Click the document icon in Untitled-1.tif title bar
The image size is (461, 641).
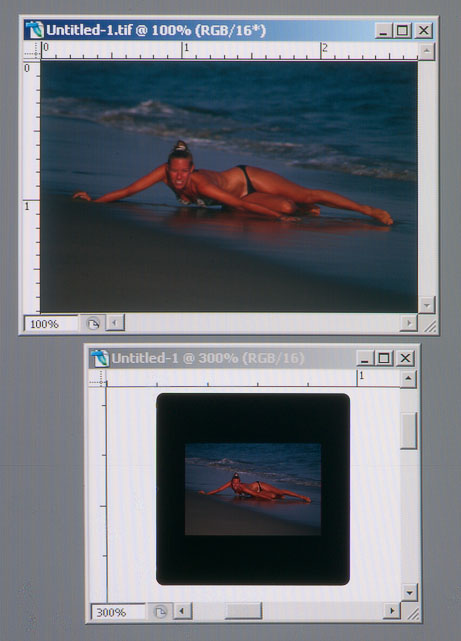tap(34, 30)
